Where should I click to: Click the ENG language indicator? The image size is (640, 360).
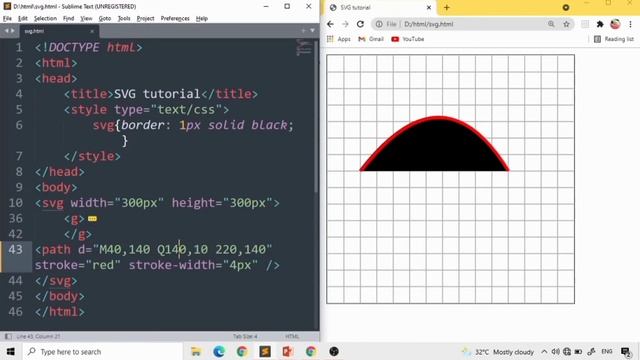coord(607,351)
